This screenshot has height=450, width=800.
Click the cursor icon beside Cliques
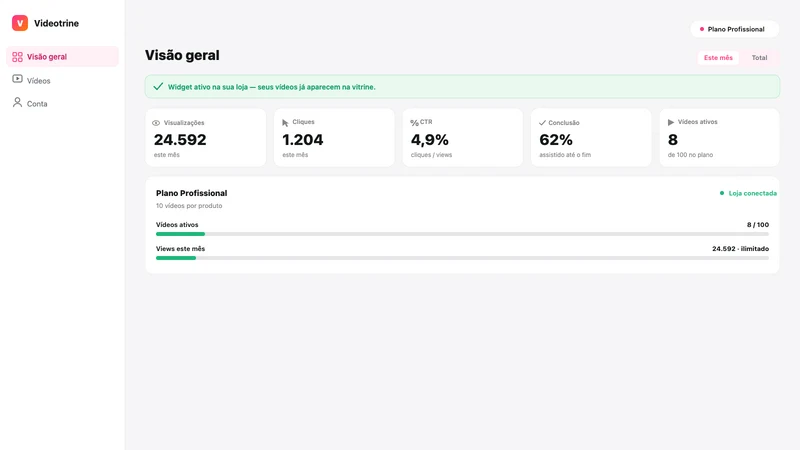[x=285, y=123]
